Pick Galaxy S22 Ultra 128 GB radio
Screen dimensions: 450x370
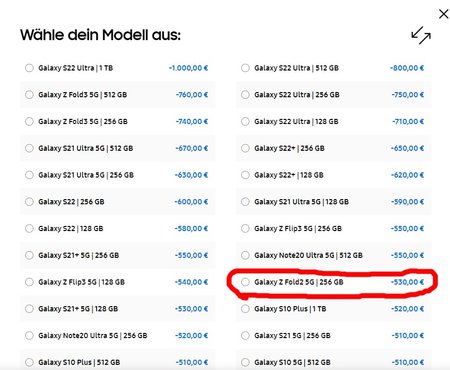(245, 121)
